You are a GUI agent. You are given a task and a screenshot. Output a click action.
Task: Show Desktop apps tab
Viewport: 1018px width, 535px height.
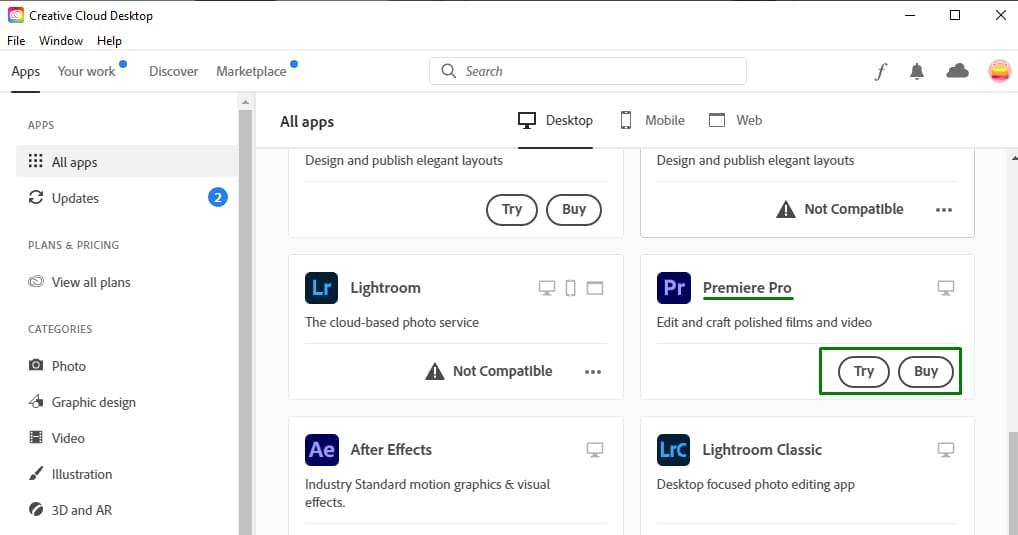(555, 120)
